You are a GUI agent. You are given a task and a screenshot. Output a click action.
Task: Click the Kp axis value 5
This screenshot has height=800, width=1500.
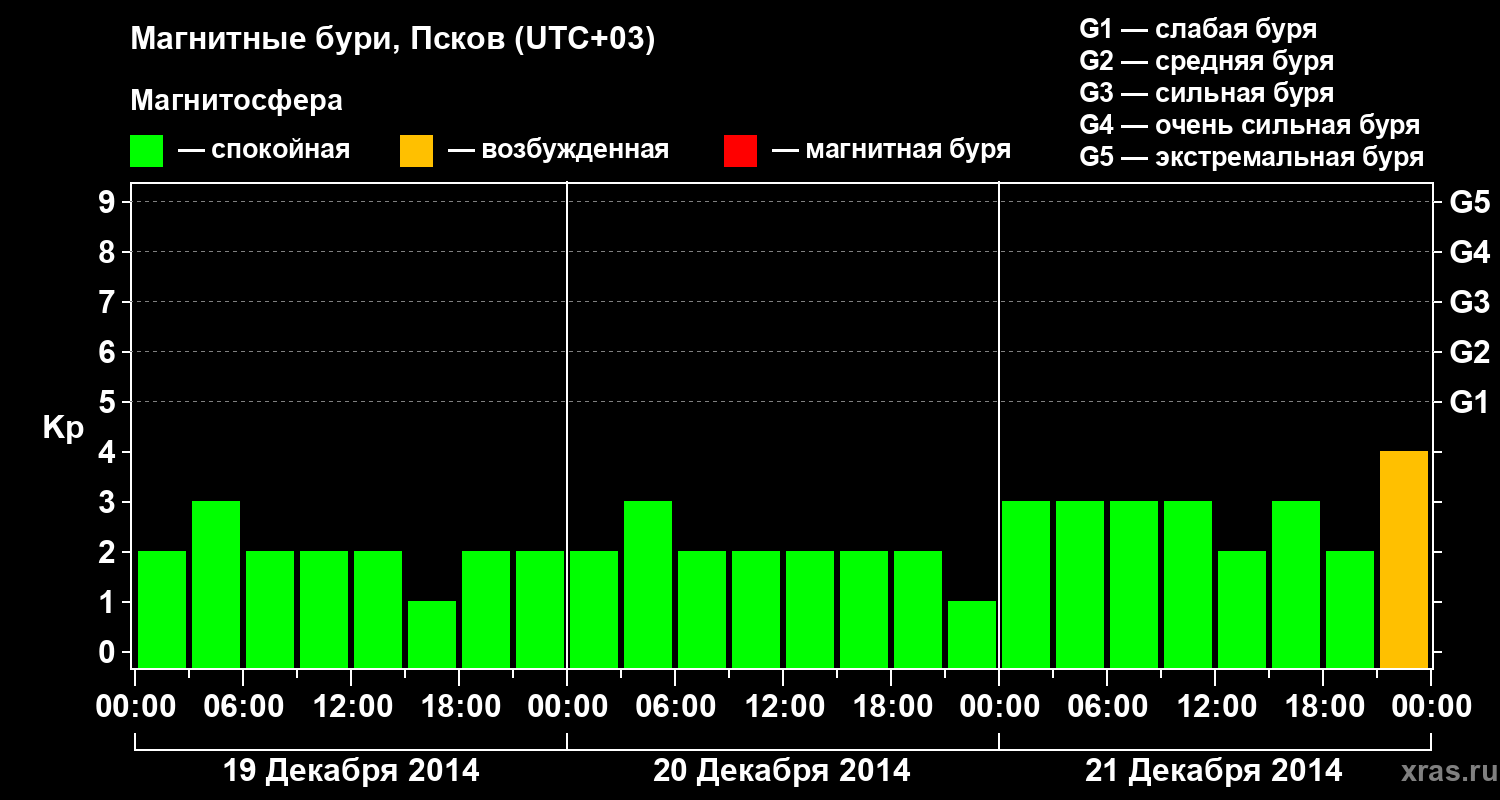(x=109, y=402)
